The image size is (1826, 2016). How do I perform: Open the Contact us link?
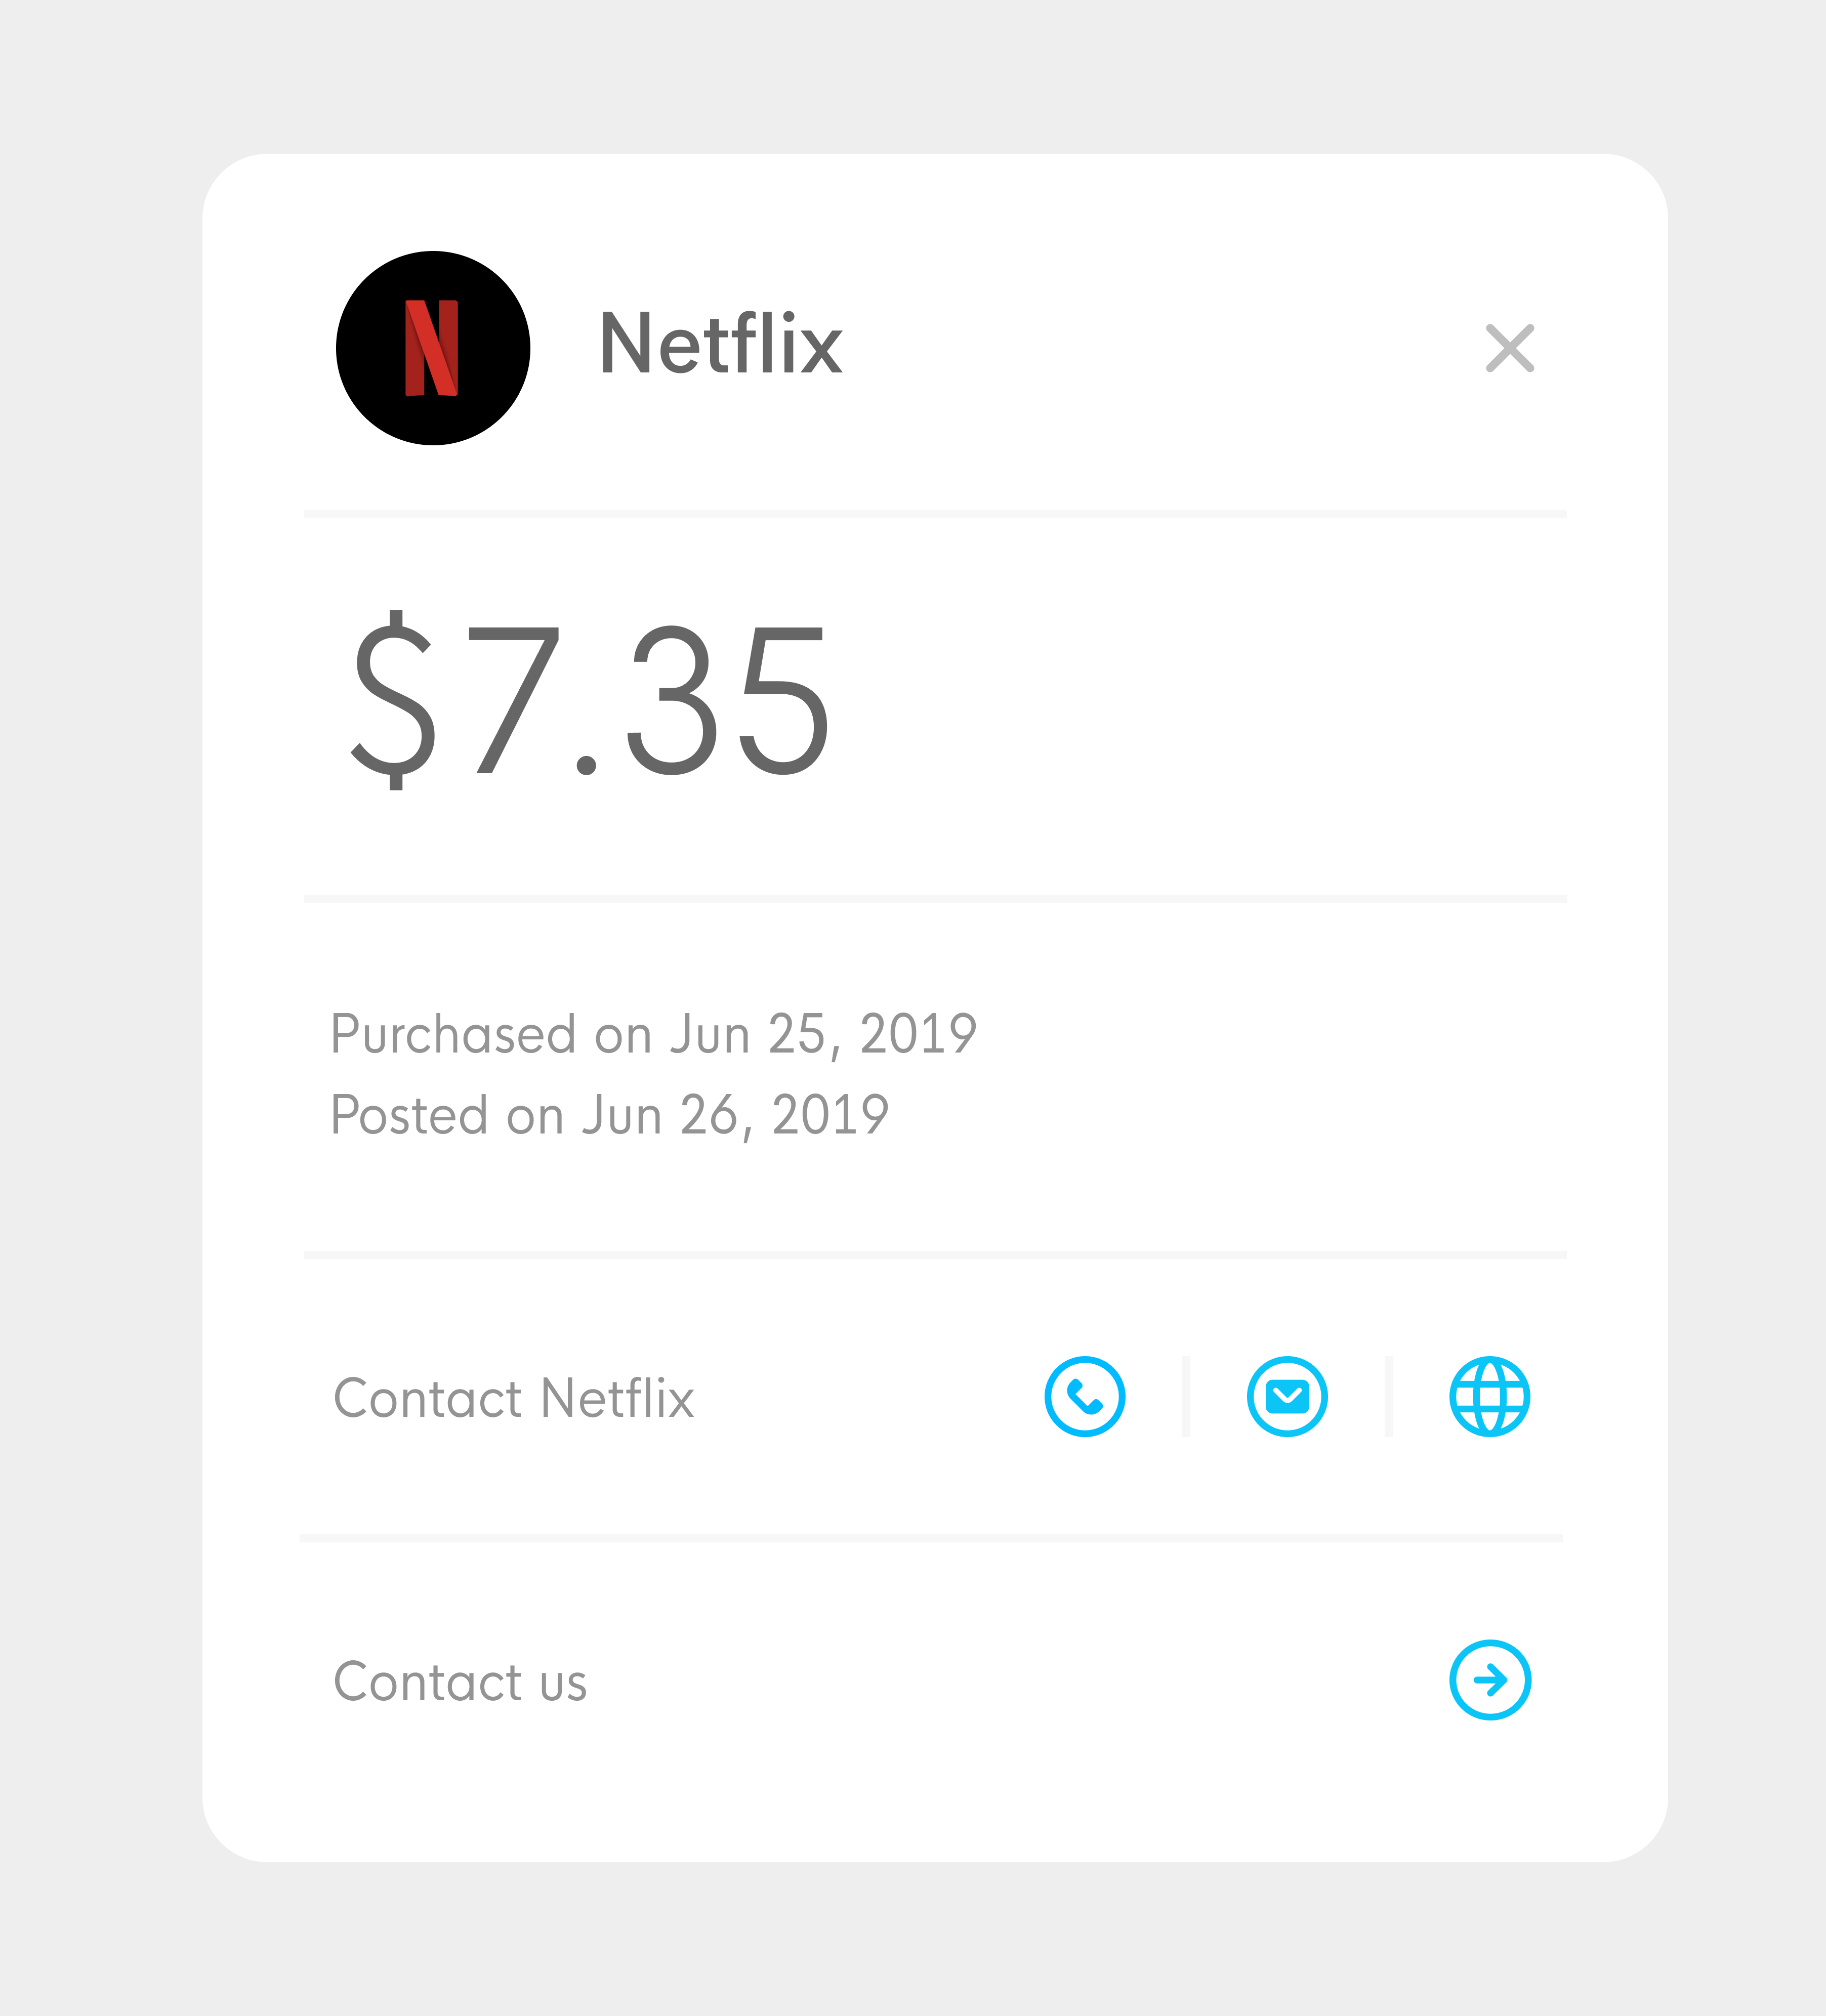pyautogui.click(x=460, y=1681)
